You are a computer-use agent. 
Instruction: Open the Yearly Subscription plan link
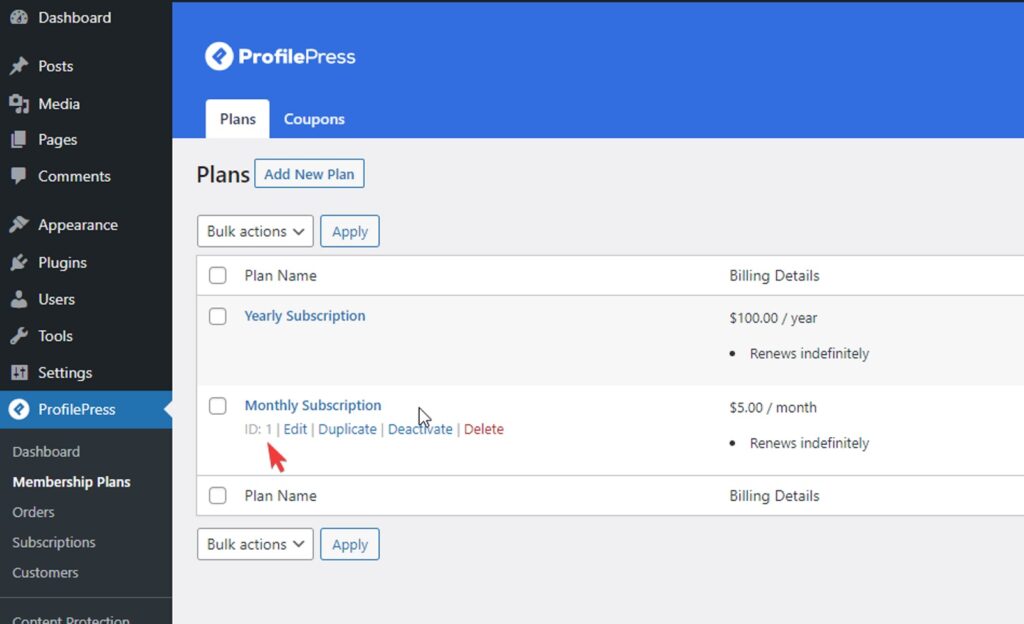pos(304,316)
